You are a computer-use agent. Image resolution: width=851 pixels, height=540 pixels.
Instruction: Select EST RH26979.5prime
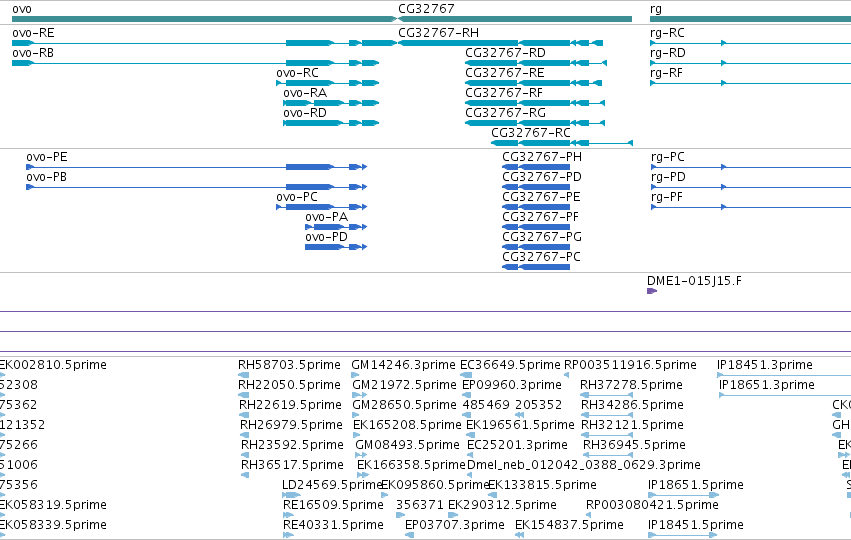291,425
